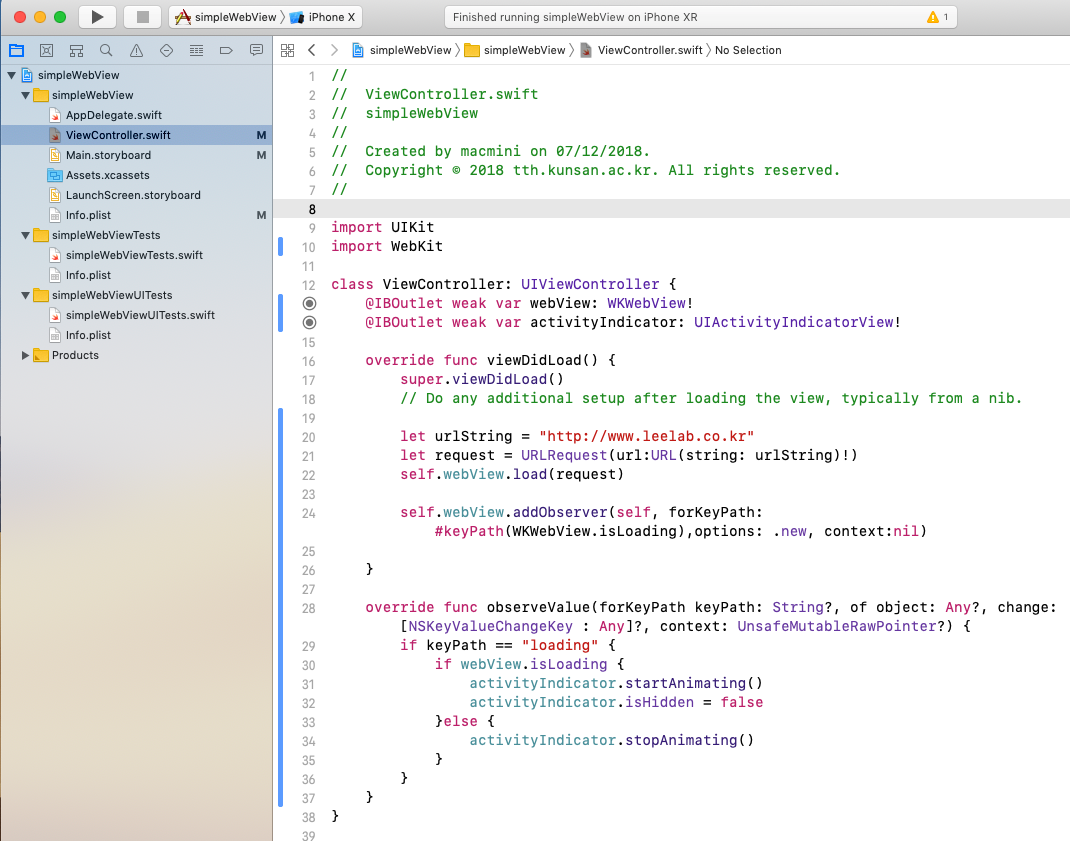Select the iPhone X run destination

click(326, 17)
